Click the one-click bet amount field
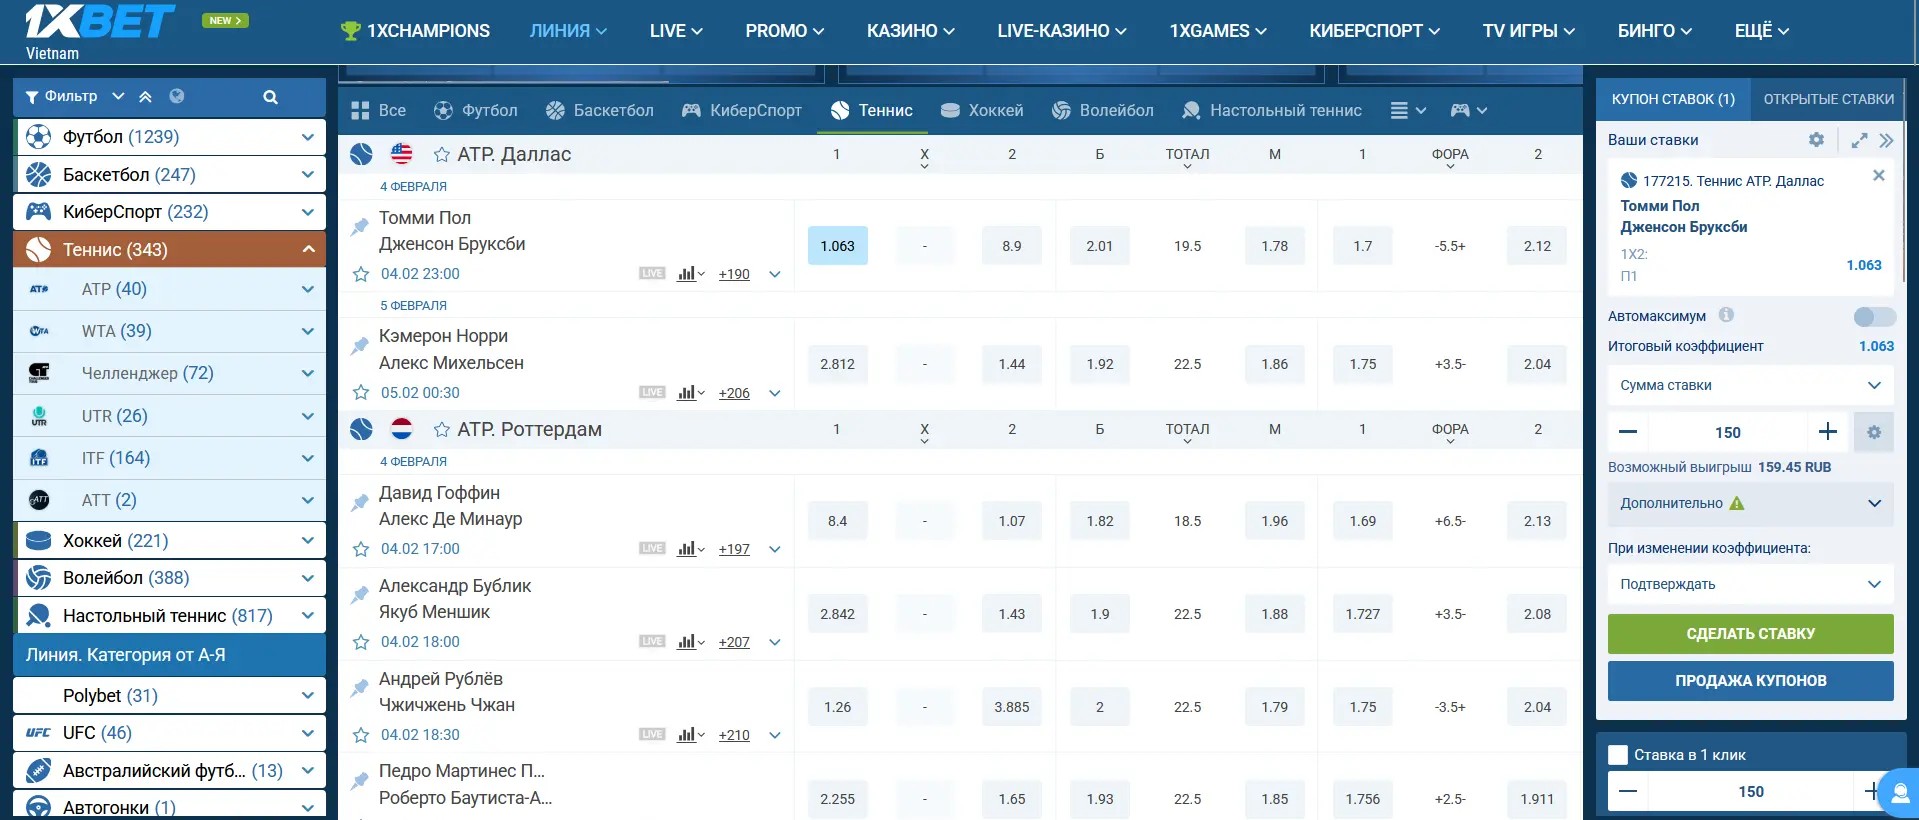This screenshot has width=1919, height=820. (1750, 791)
